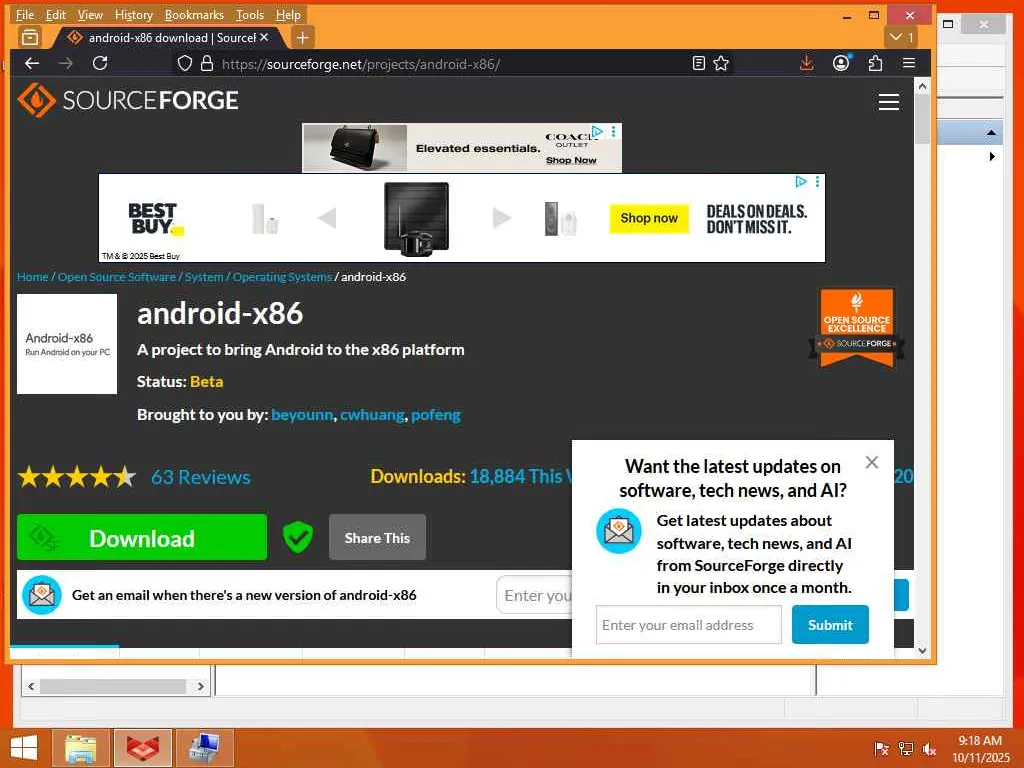Open the extensions puzzle icon
The image size is (1024, 768).
875,63
